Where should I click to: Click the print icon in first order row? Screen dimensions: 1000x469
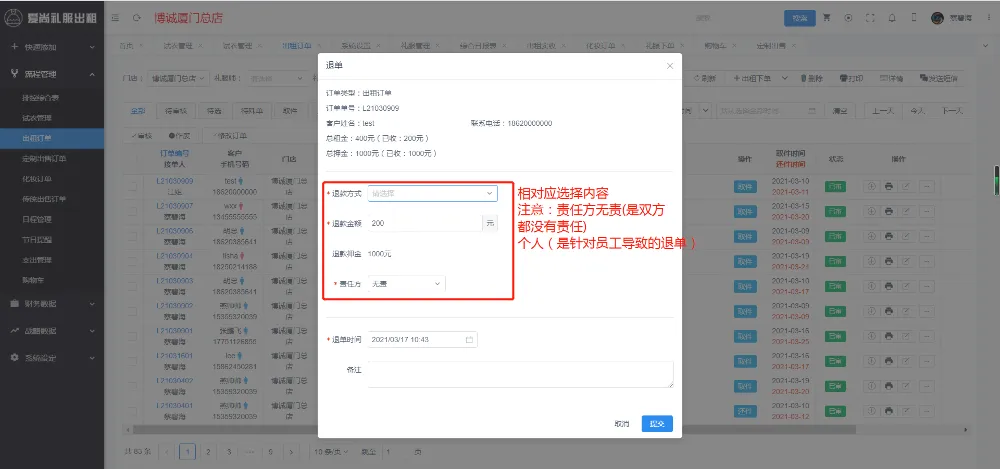point(887,186)
